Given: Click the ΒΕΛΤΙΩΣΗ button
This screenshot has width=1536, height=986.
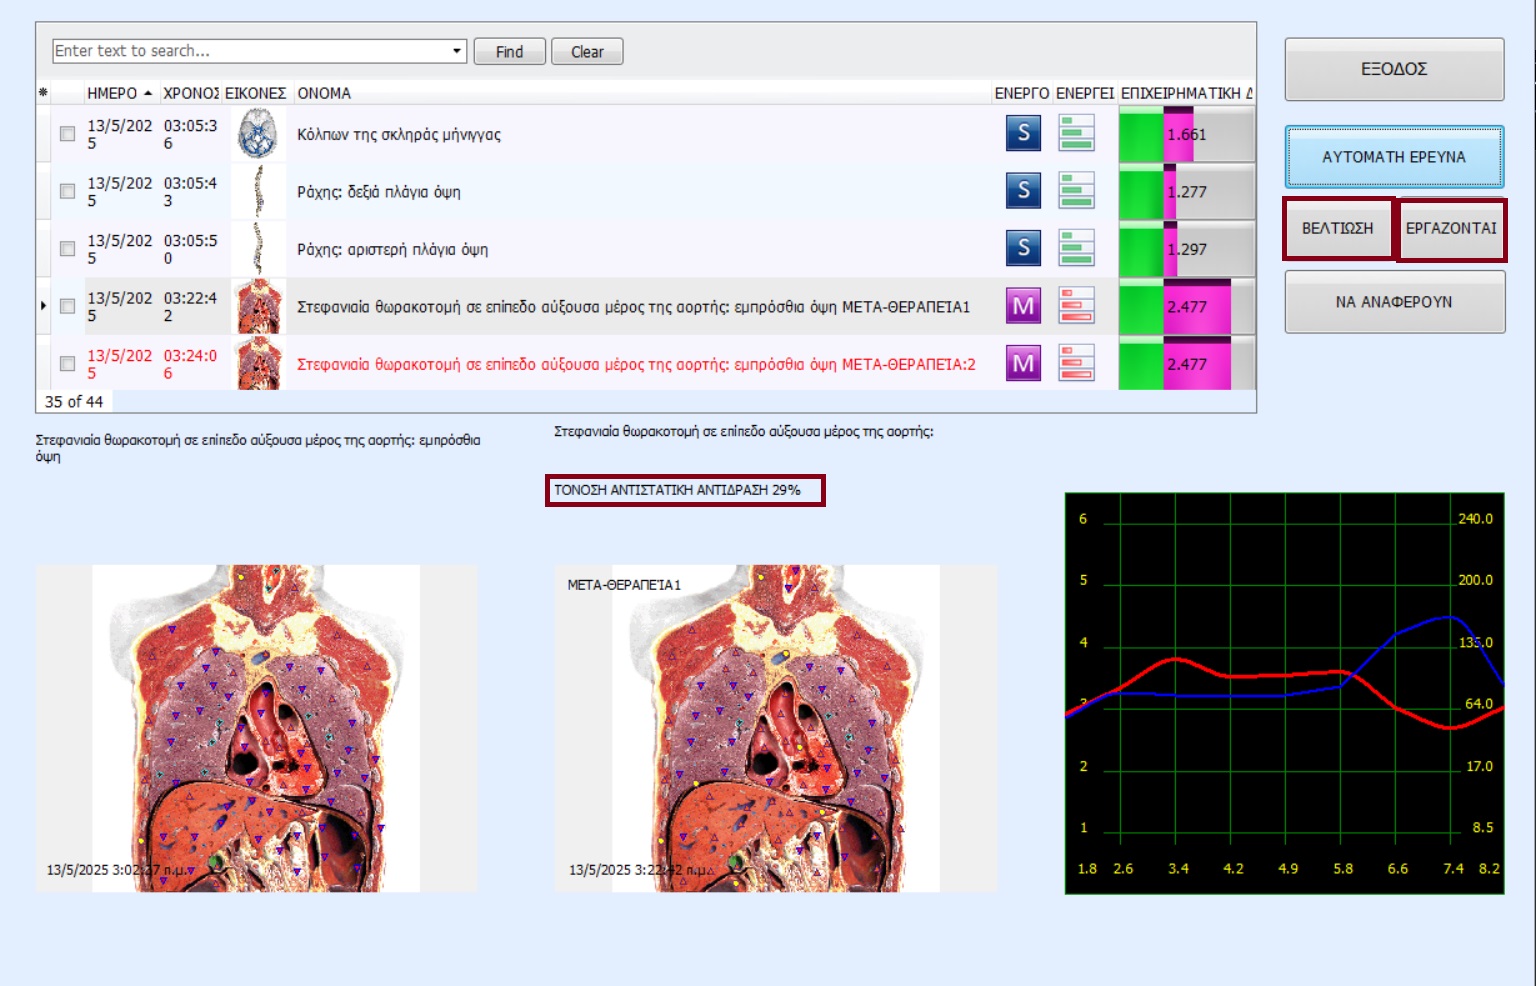Looking at the screenshot, I should pyautogui.click(x=1338, y=228).
